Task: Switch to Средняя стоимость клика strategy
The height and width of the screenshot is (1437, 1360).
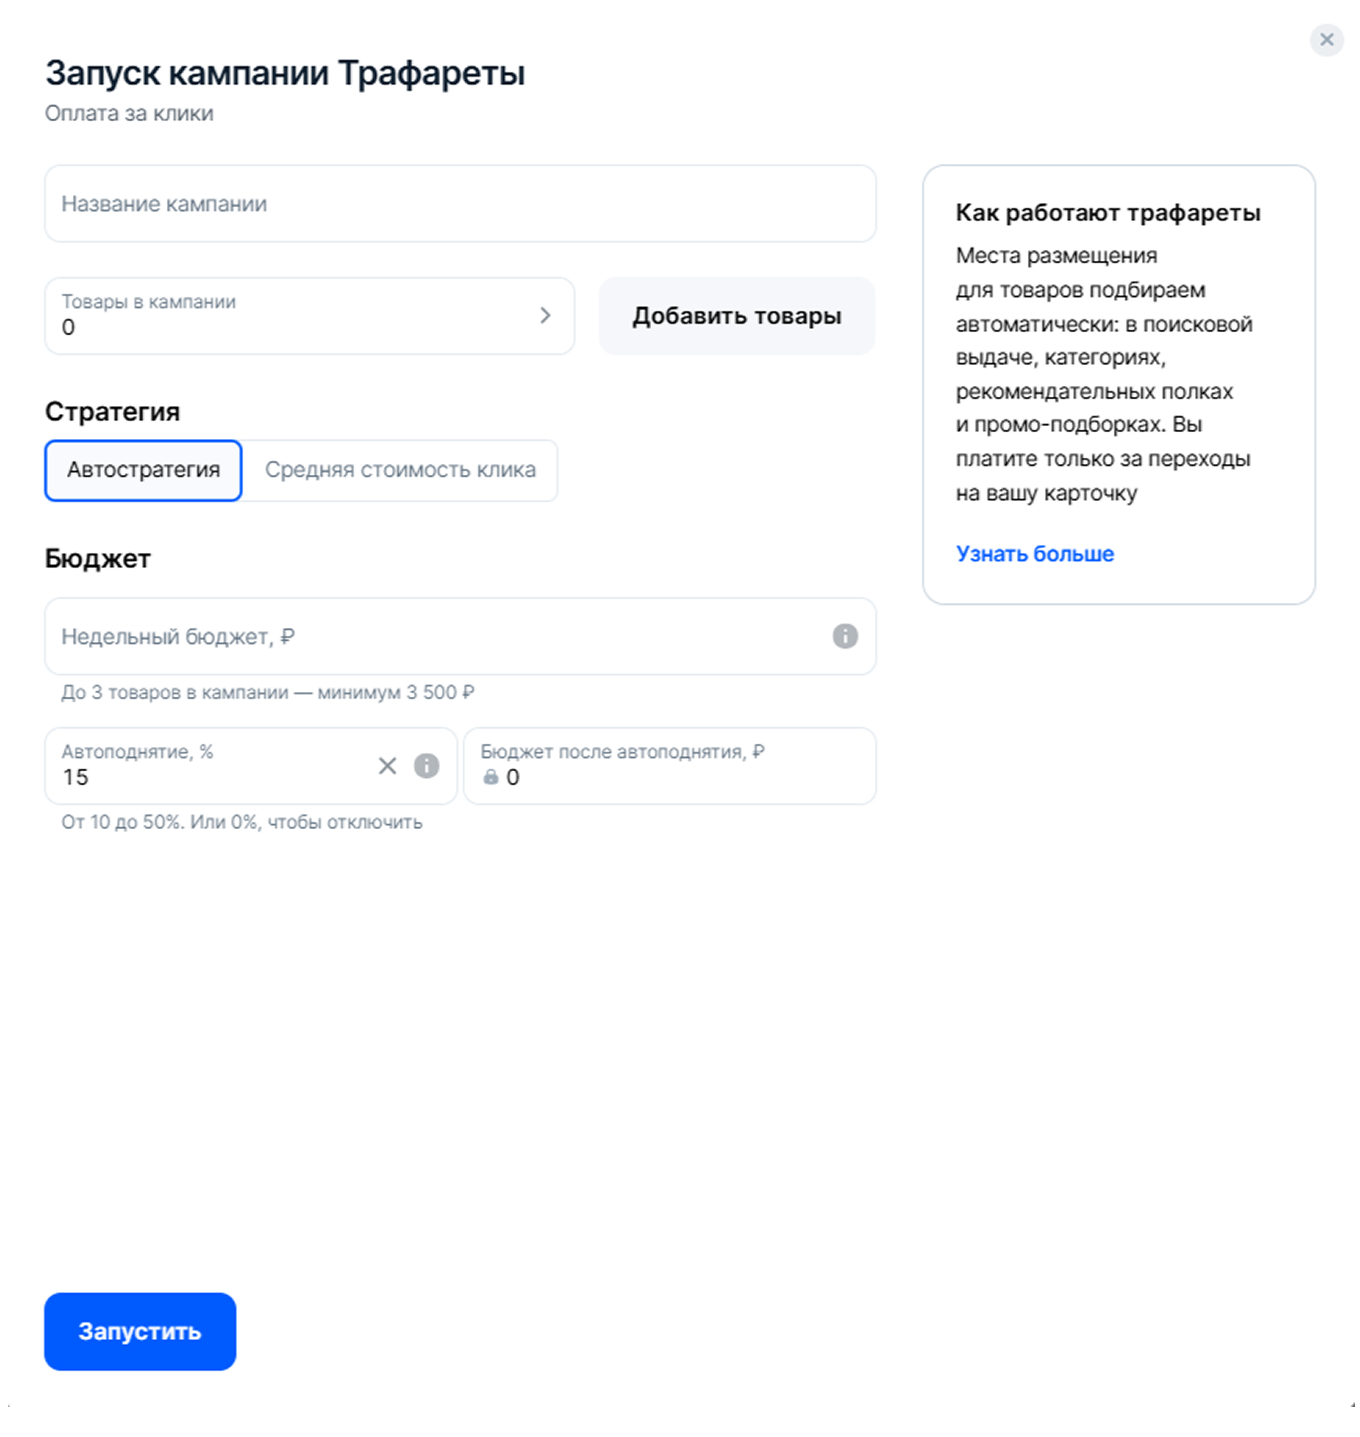Action: click(400, 469)
